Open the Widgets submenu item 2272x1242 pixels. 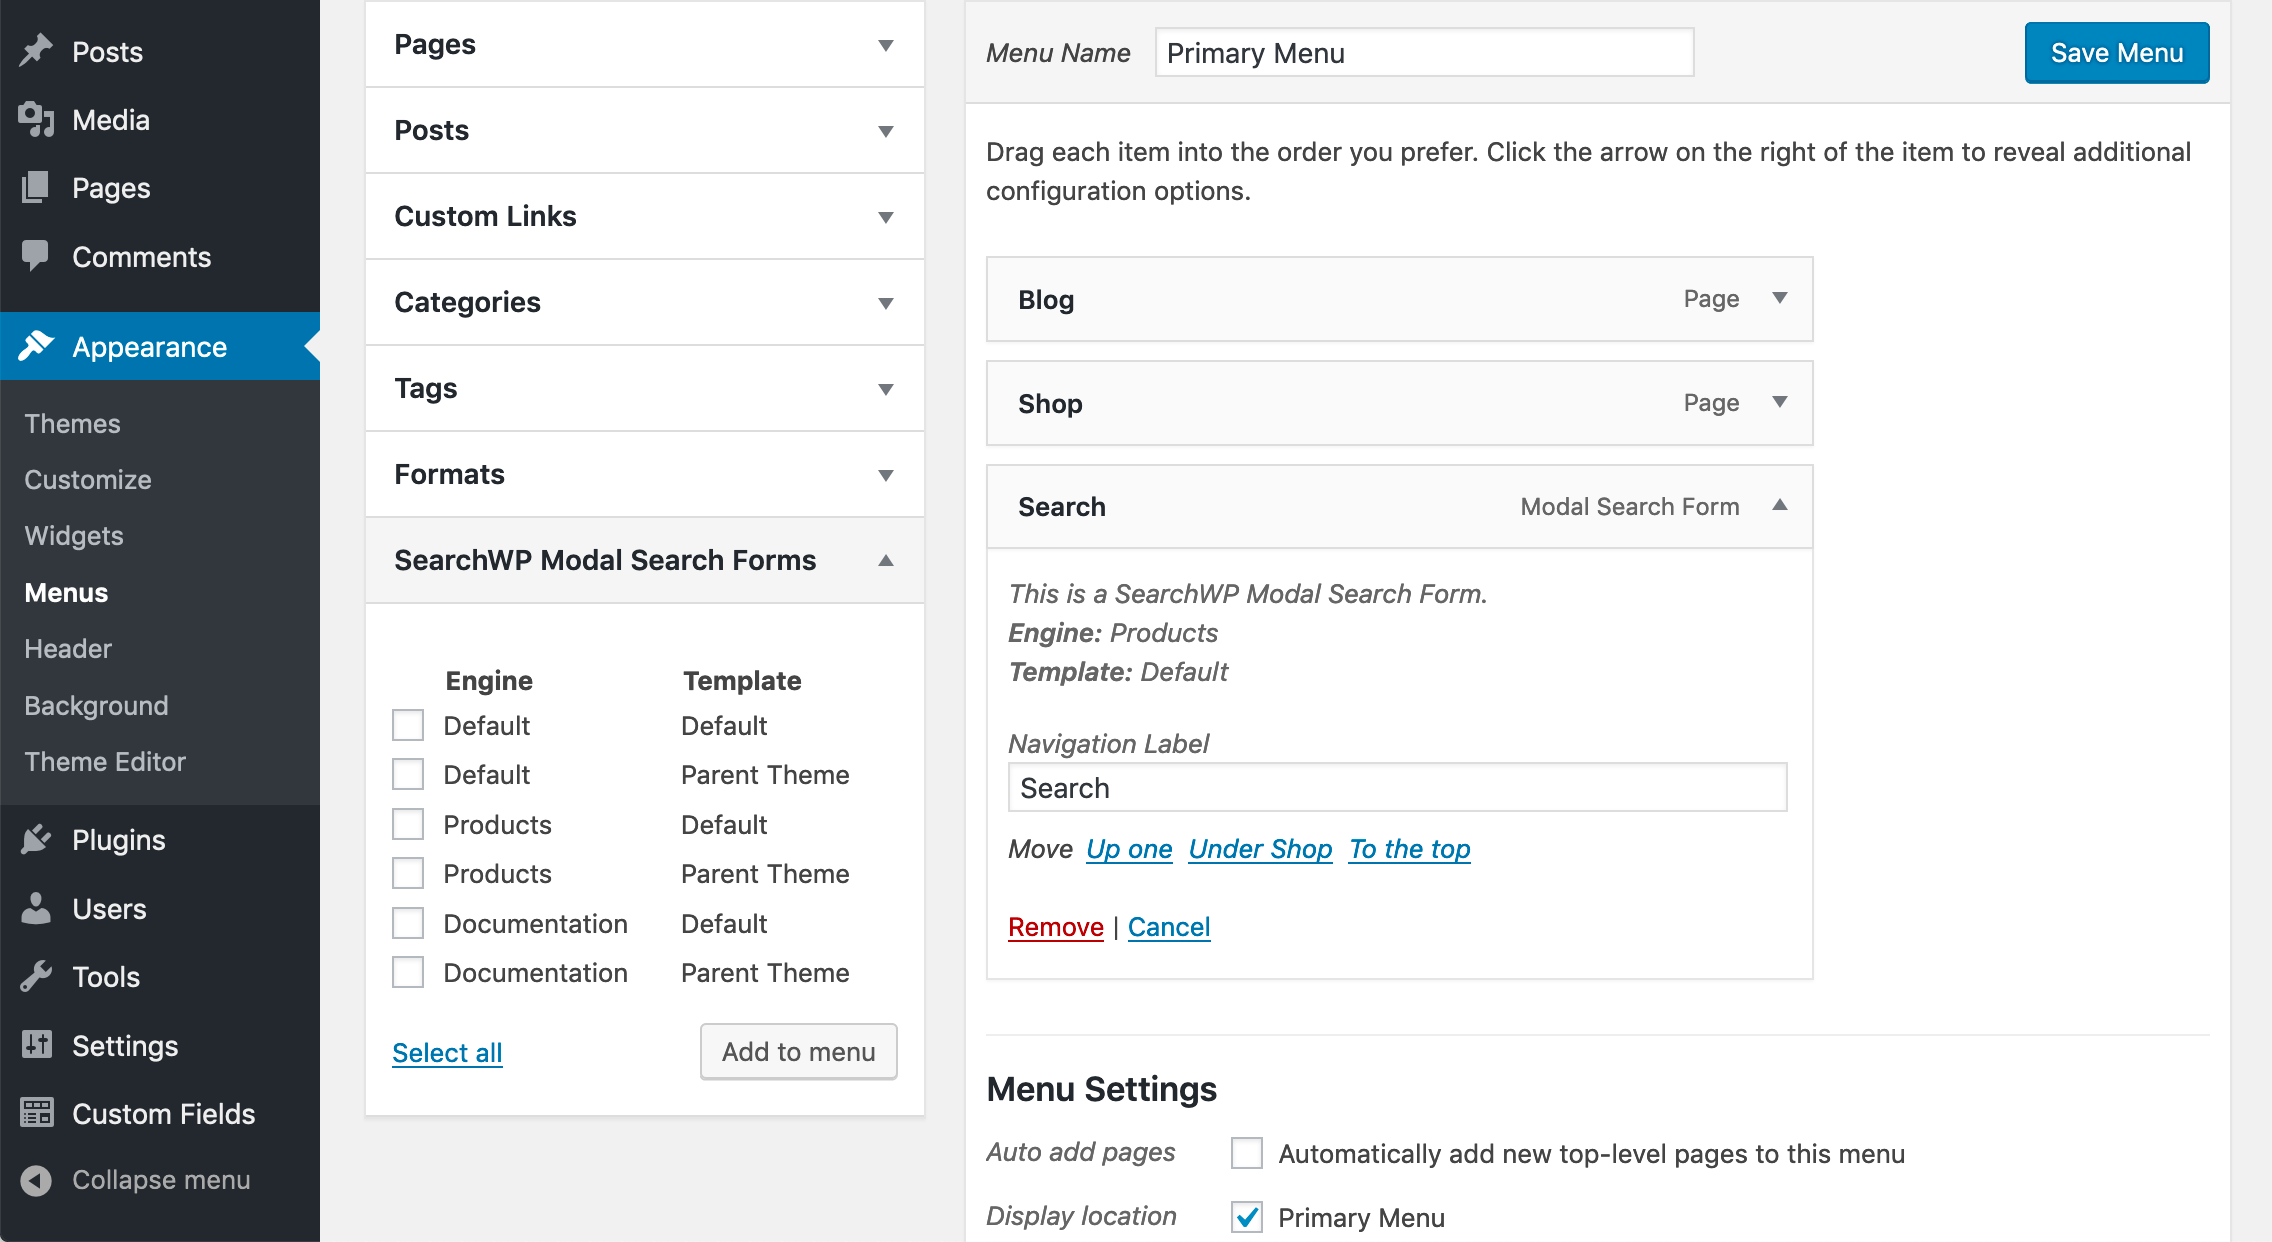point(74,535)
